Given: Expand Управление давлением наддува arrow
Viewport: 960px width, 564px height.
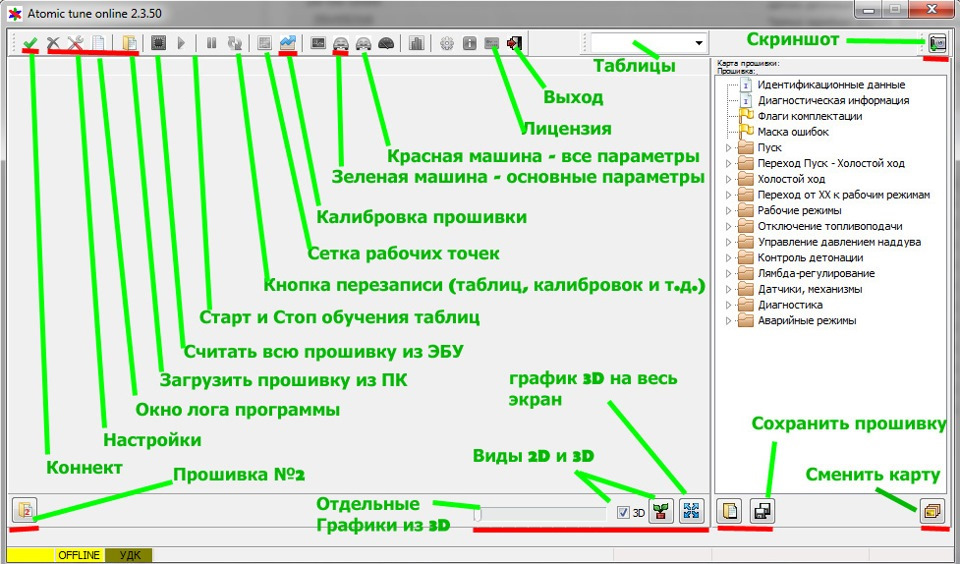Looking at the screenshot, I should (x=728, y=242).
